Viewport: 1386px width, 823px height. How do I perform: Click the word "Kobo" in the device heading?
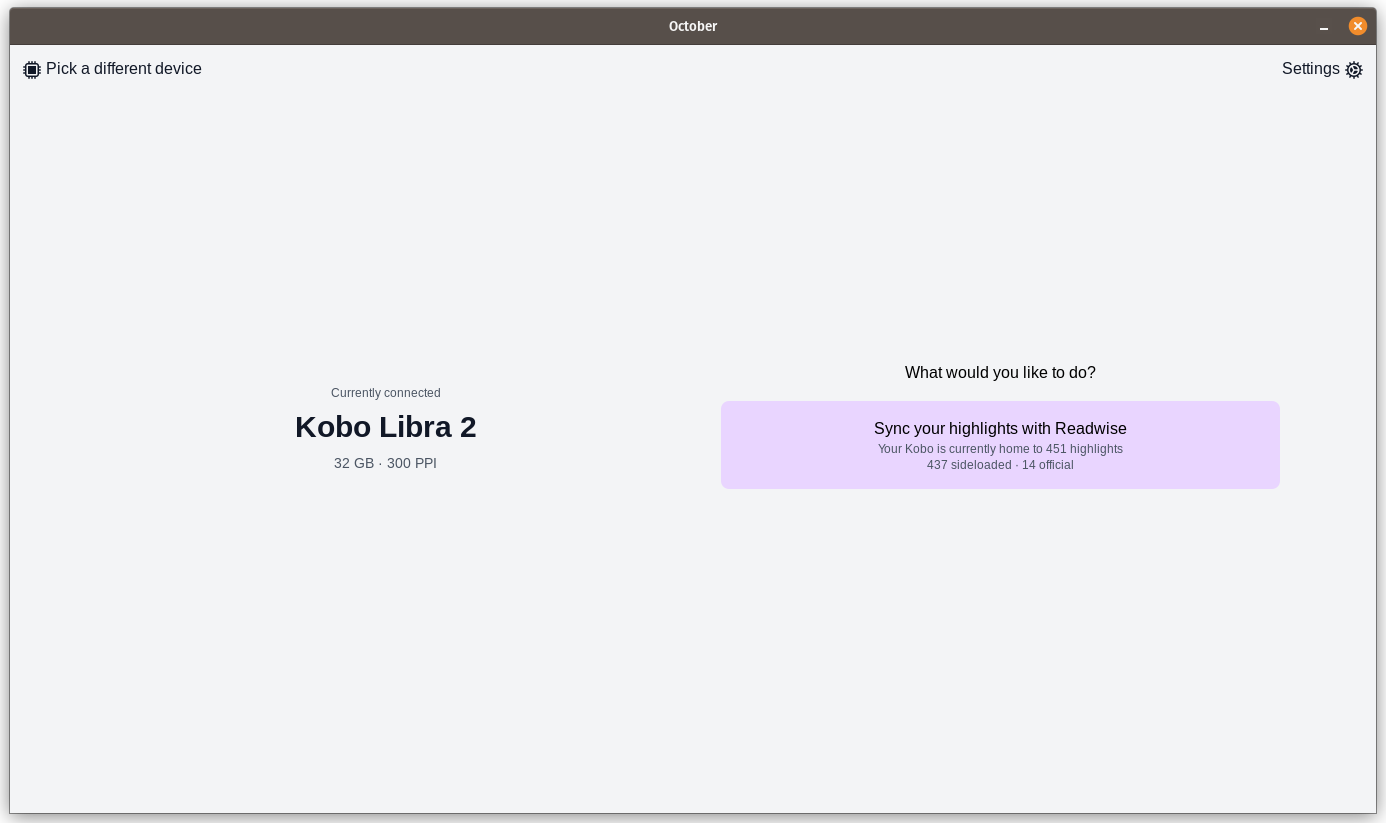point(333,427)
